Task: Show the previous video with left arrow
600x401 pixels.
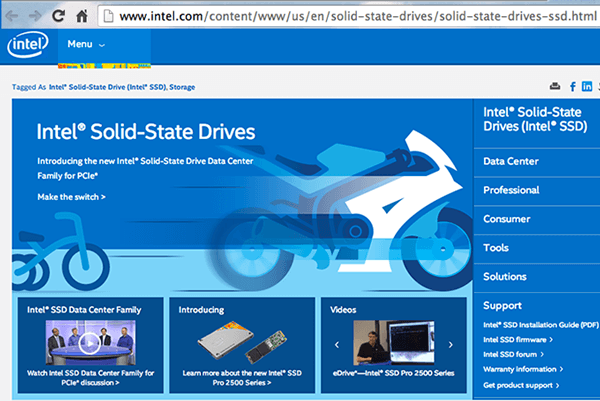Action: (337, 344)
